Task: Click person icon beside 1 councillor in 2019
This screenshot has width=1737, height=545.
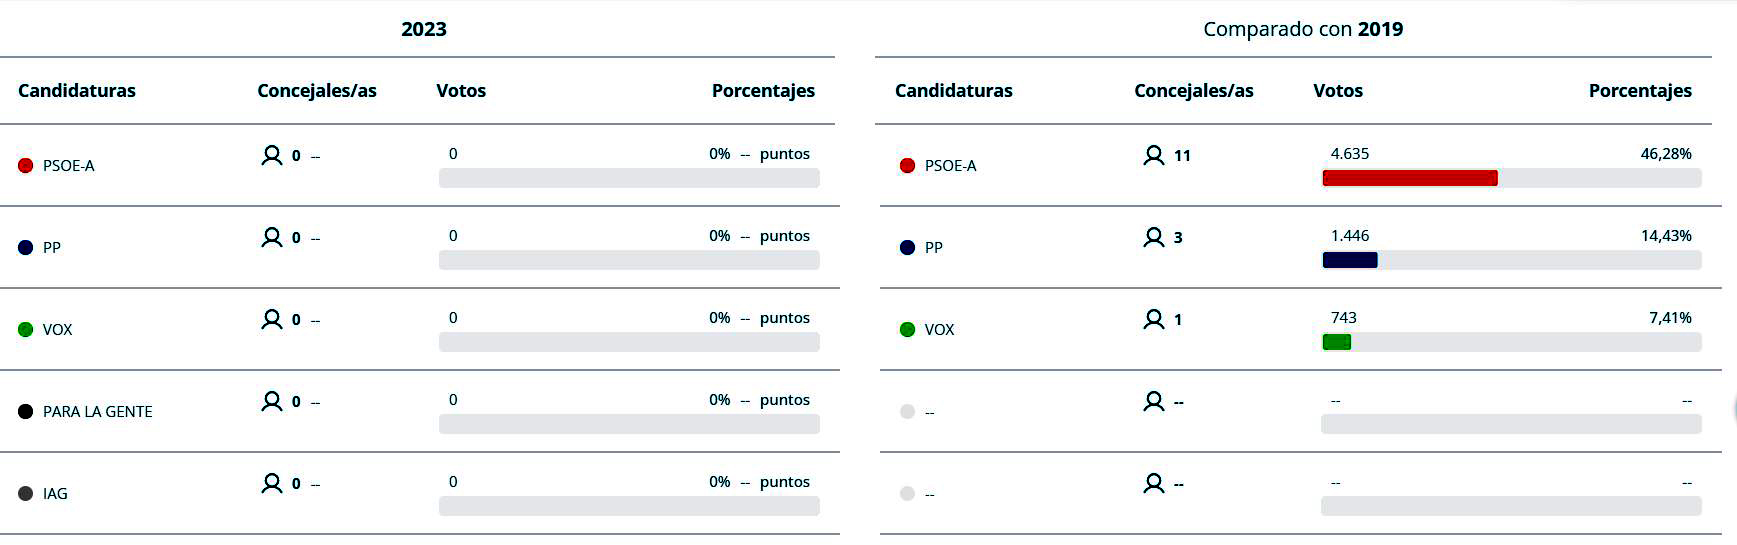Action: pyautogui.click(x=1153, y=319)
